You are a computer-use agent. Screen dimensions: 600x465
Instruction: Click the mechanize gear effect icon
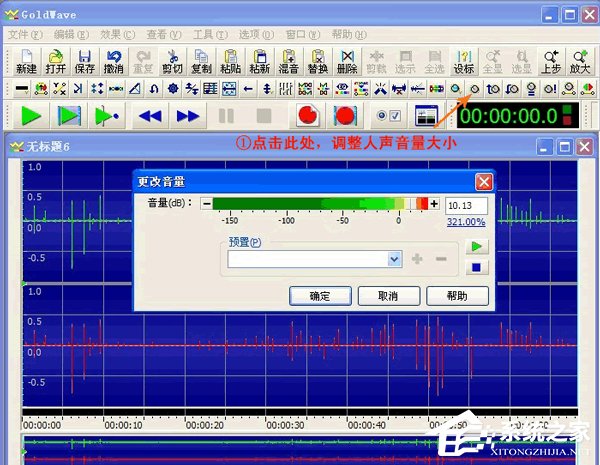(x=173, y=89)
